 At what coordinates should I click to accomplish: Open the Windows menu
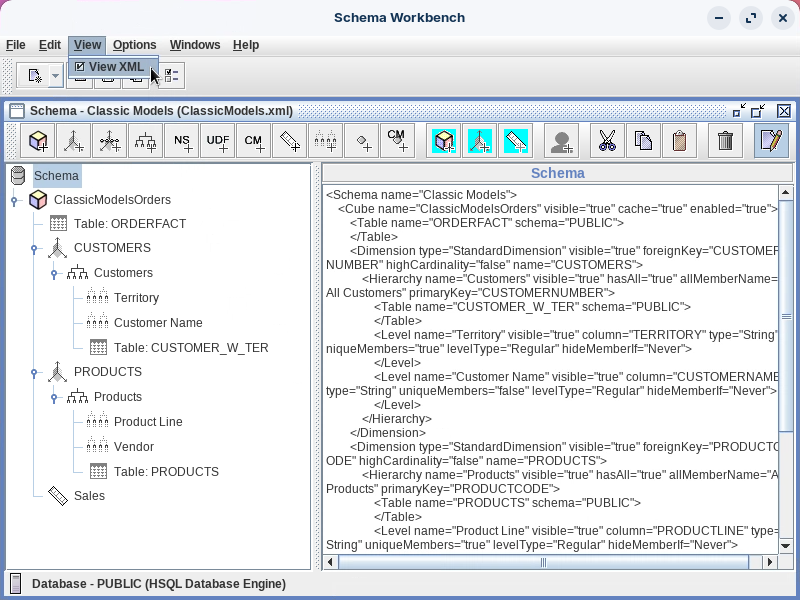point(195,45)
